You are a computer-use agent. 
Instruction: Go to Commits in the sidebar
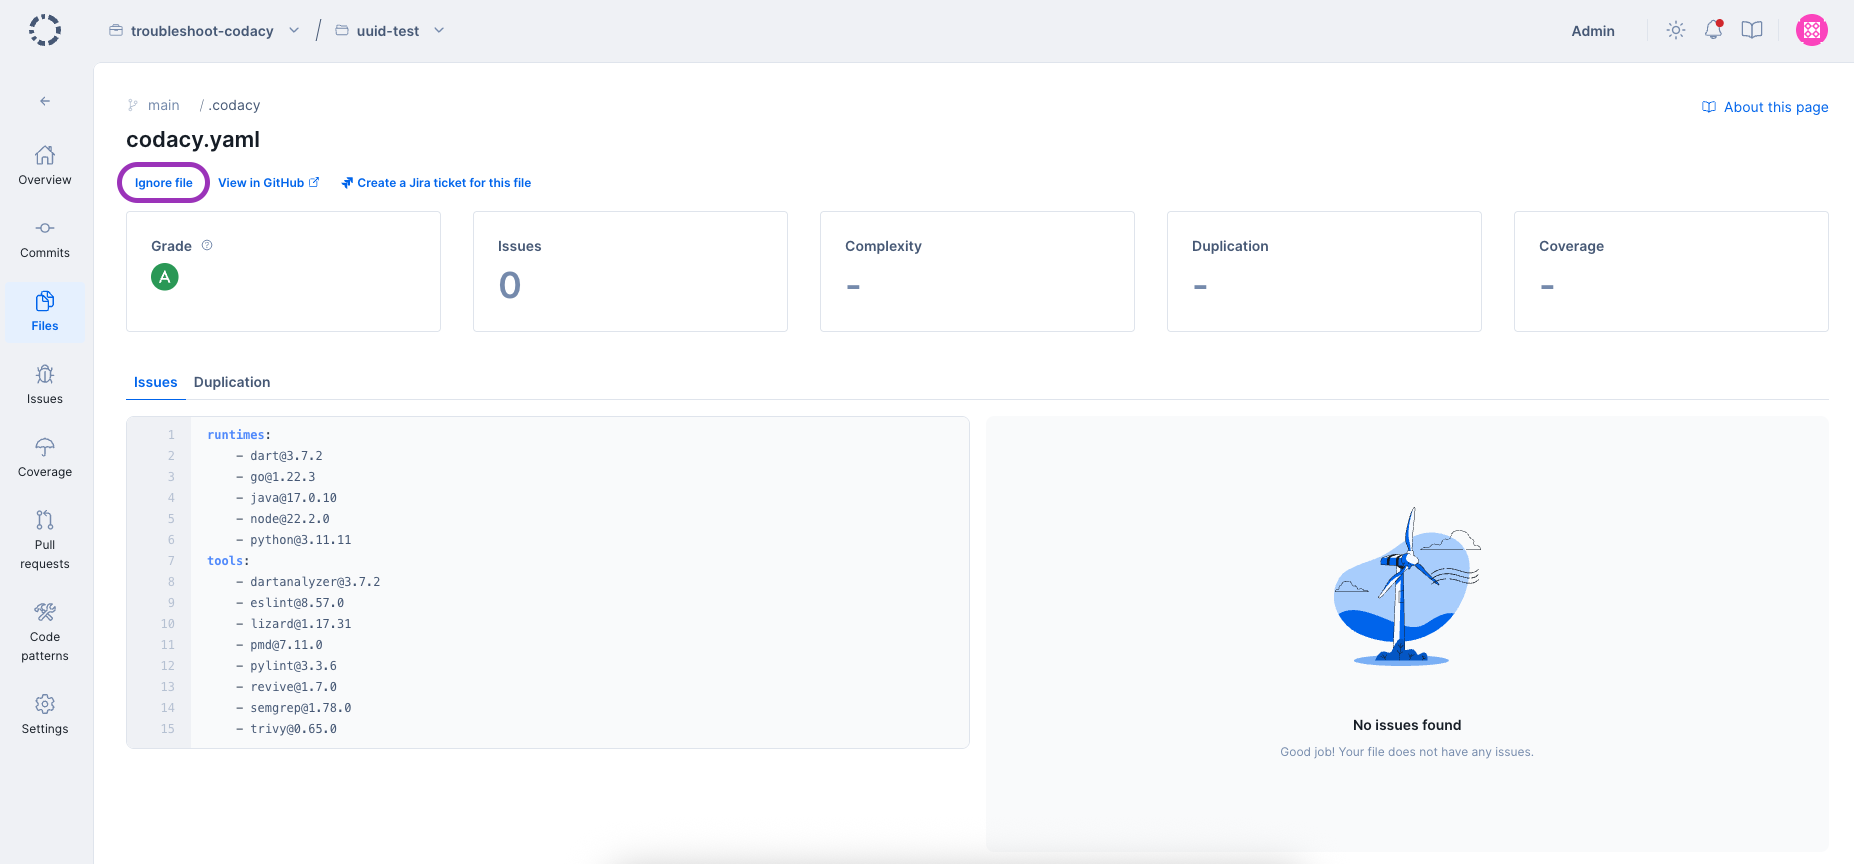tap(45, 239)
